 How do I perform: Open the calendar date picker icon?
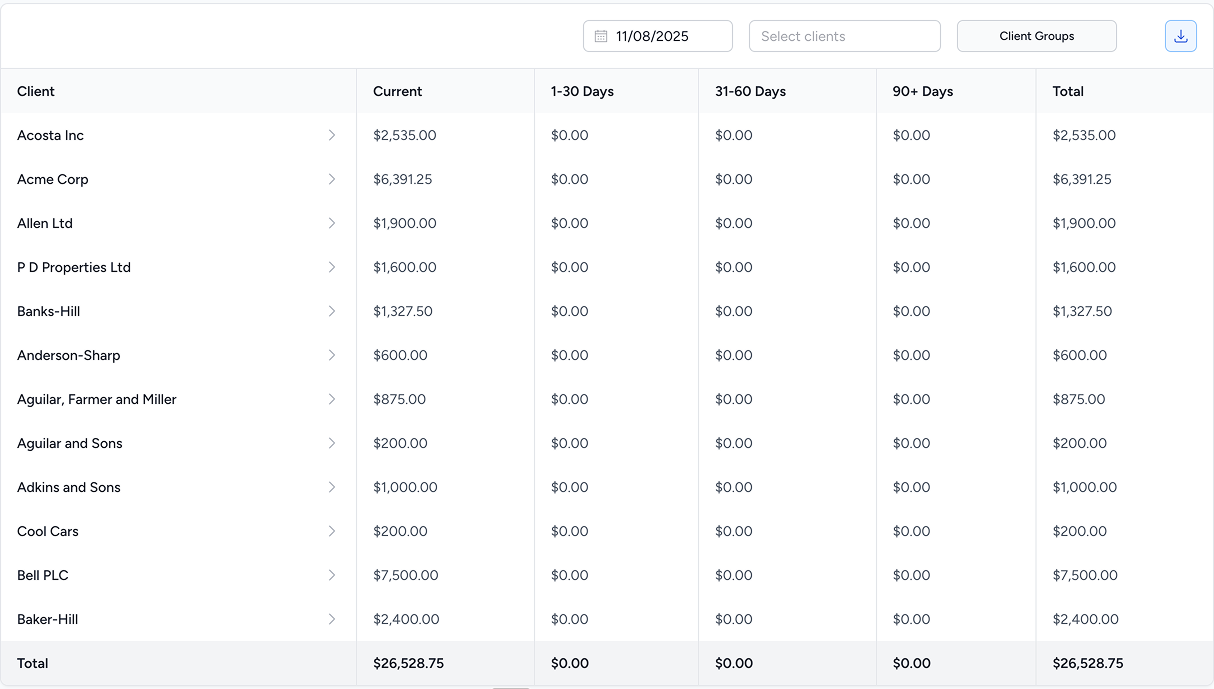[599, 35]
